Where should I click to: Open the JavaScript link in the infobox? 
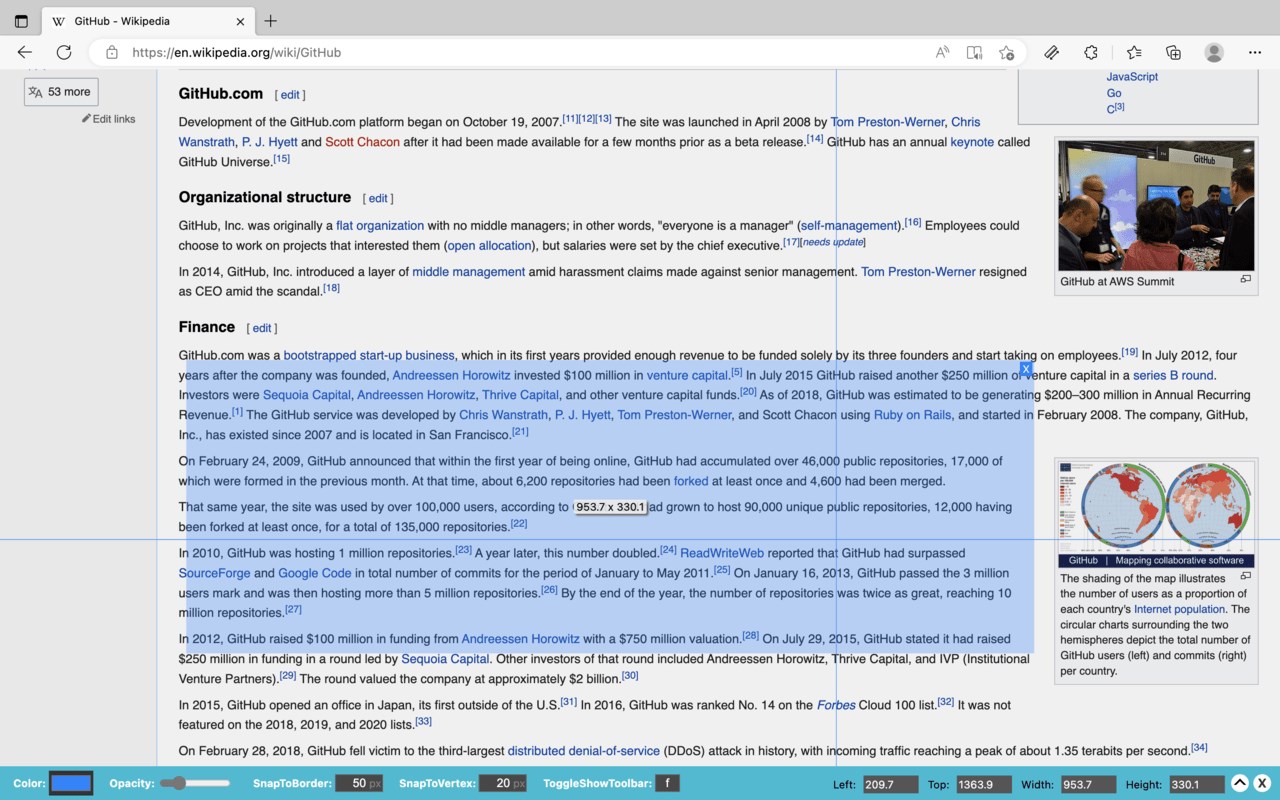pos(1132,77)
